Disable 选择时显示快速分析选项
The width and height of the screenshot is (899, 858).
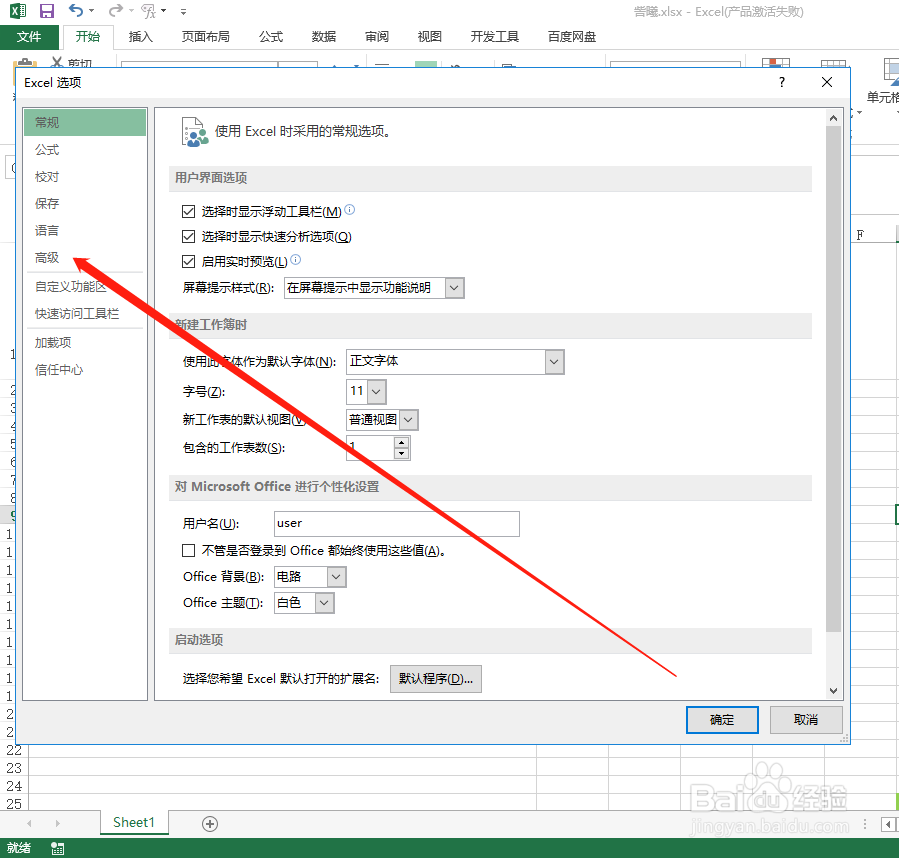187,236
